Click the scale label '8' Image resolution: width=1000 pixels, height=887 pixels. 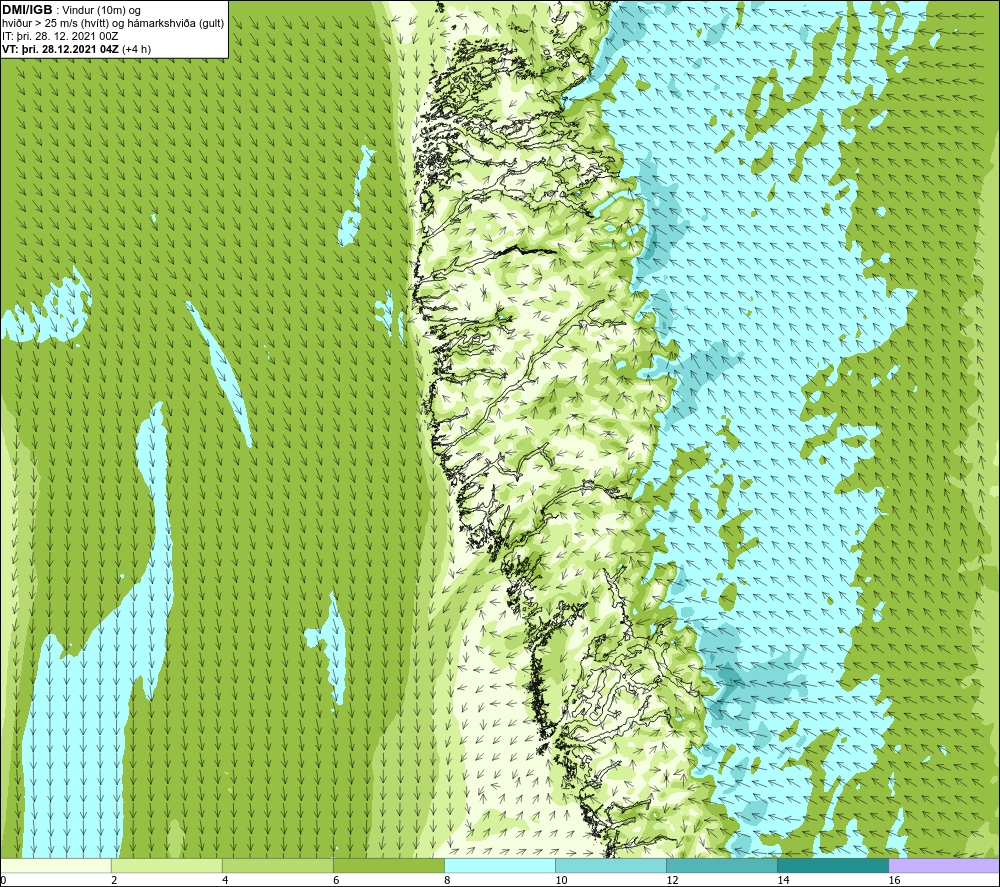(x=447, y=880)
